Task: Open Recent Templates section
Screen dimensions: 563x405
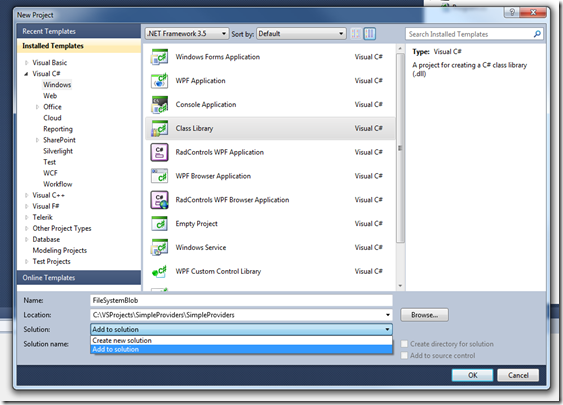Action: coord(79,31)
